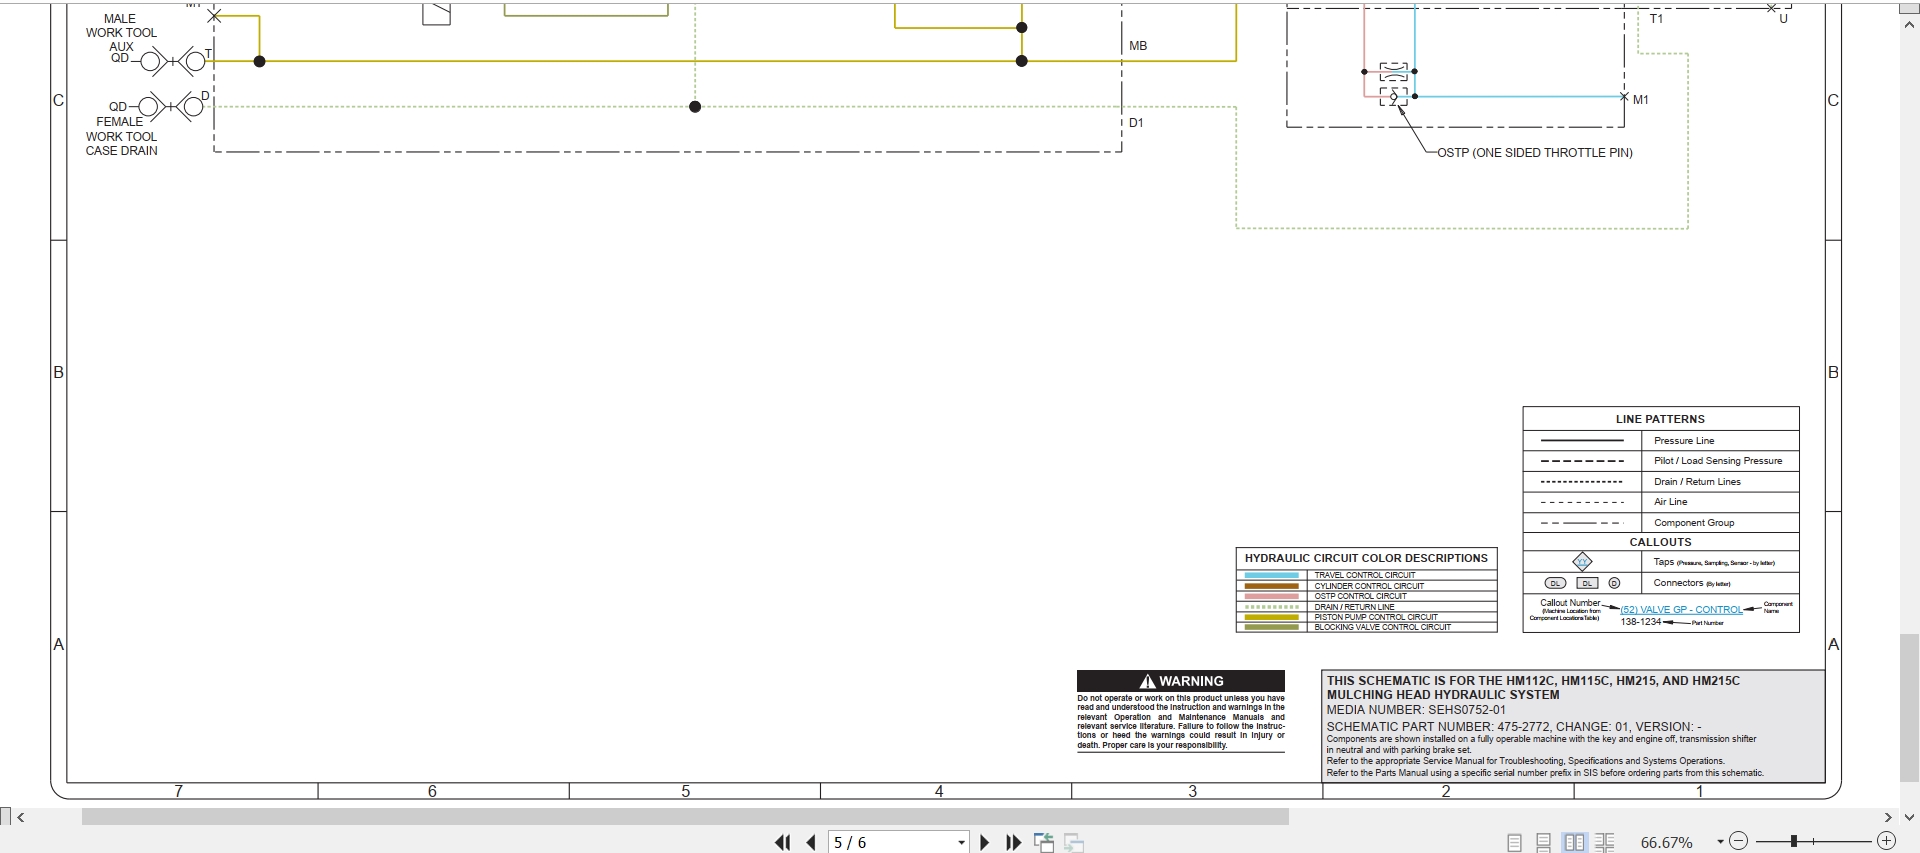Click the 138-1234 part number text
1920x853 pixels.
click(x=1640, y=622)
